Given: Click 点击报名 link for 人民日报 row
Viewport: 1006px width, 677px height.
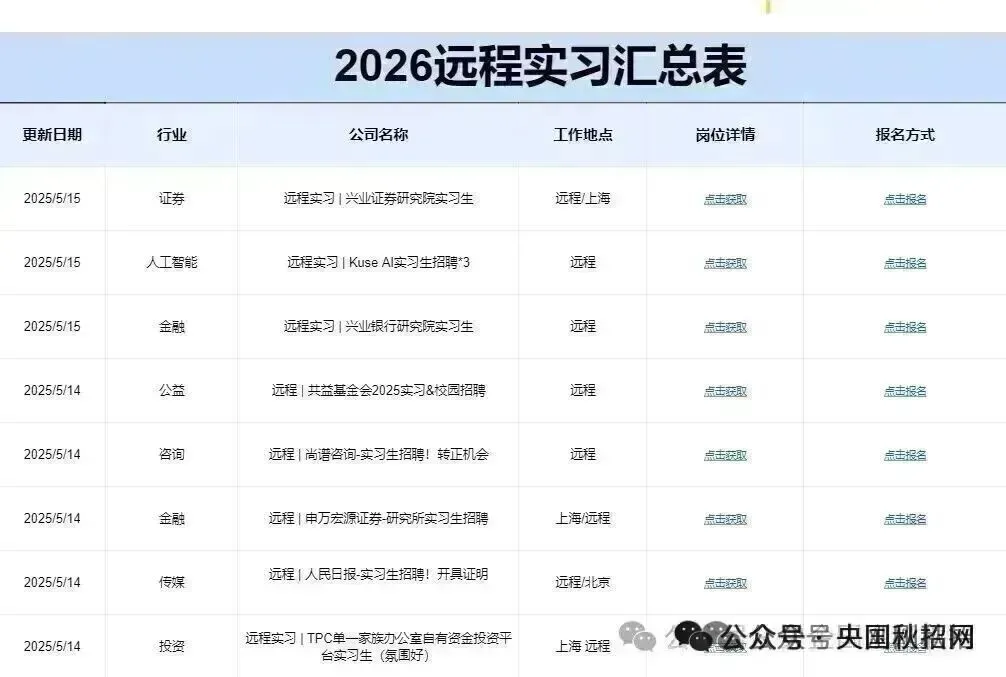Looking at the screenshot, I should point(905,583).
